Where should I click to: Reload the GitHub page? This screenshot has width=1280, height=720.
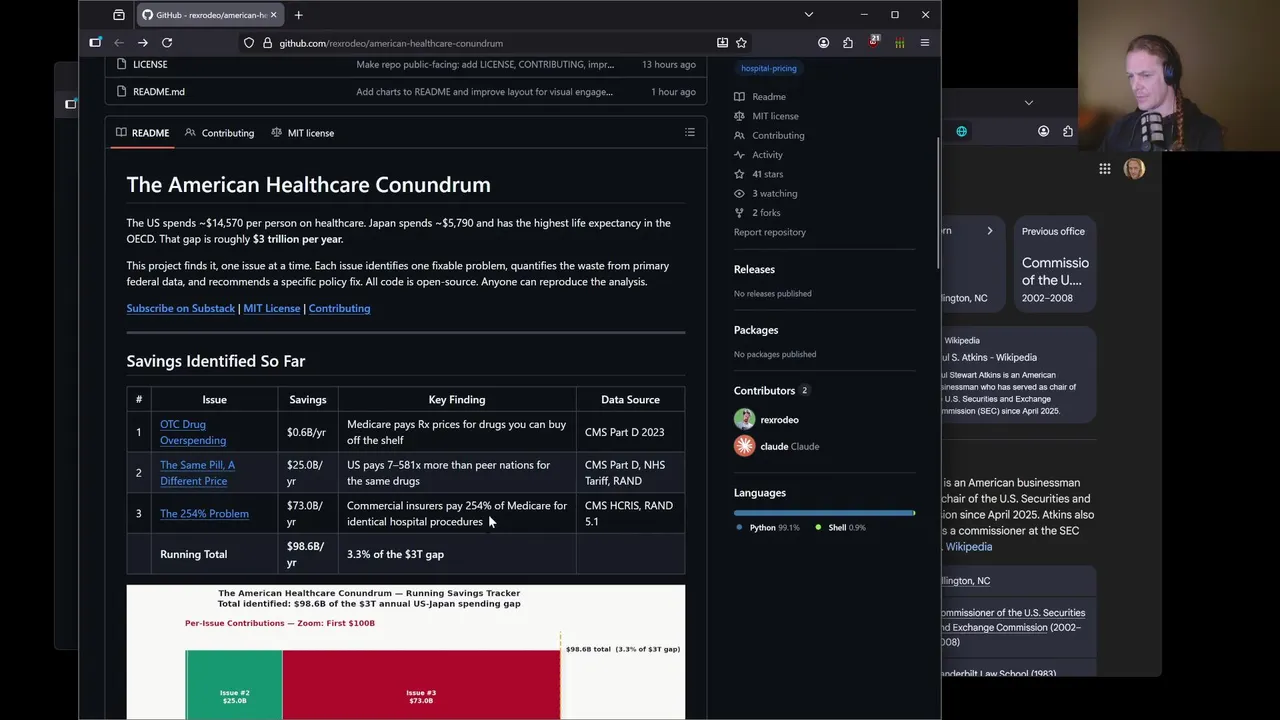pyautogui.click(x=167, y=43)
